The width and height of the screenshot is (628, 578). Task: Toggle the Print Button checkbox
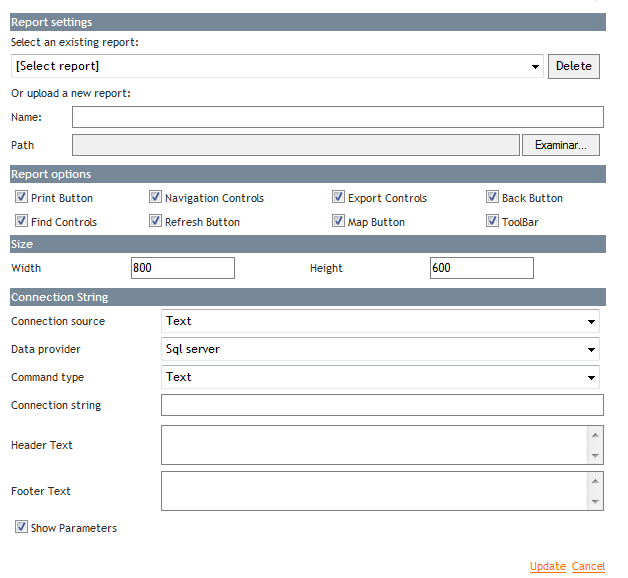tap(21, 198)
